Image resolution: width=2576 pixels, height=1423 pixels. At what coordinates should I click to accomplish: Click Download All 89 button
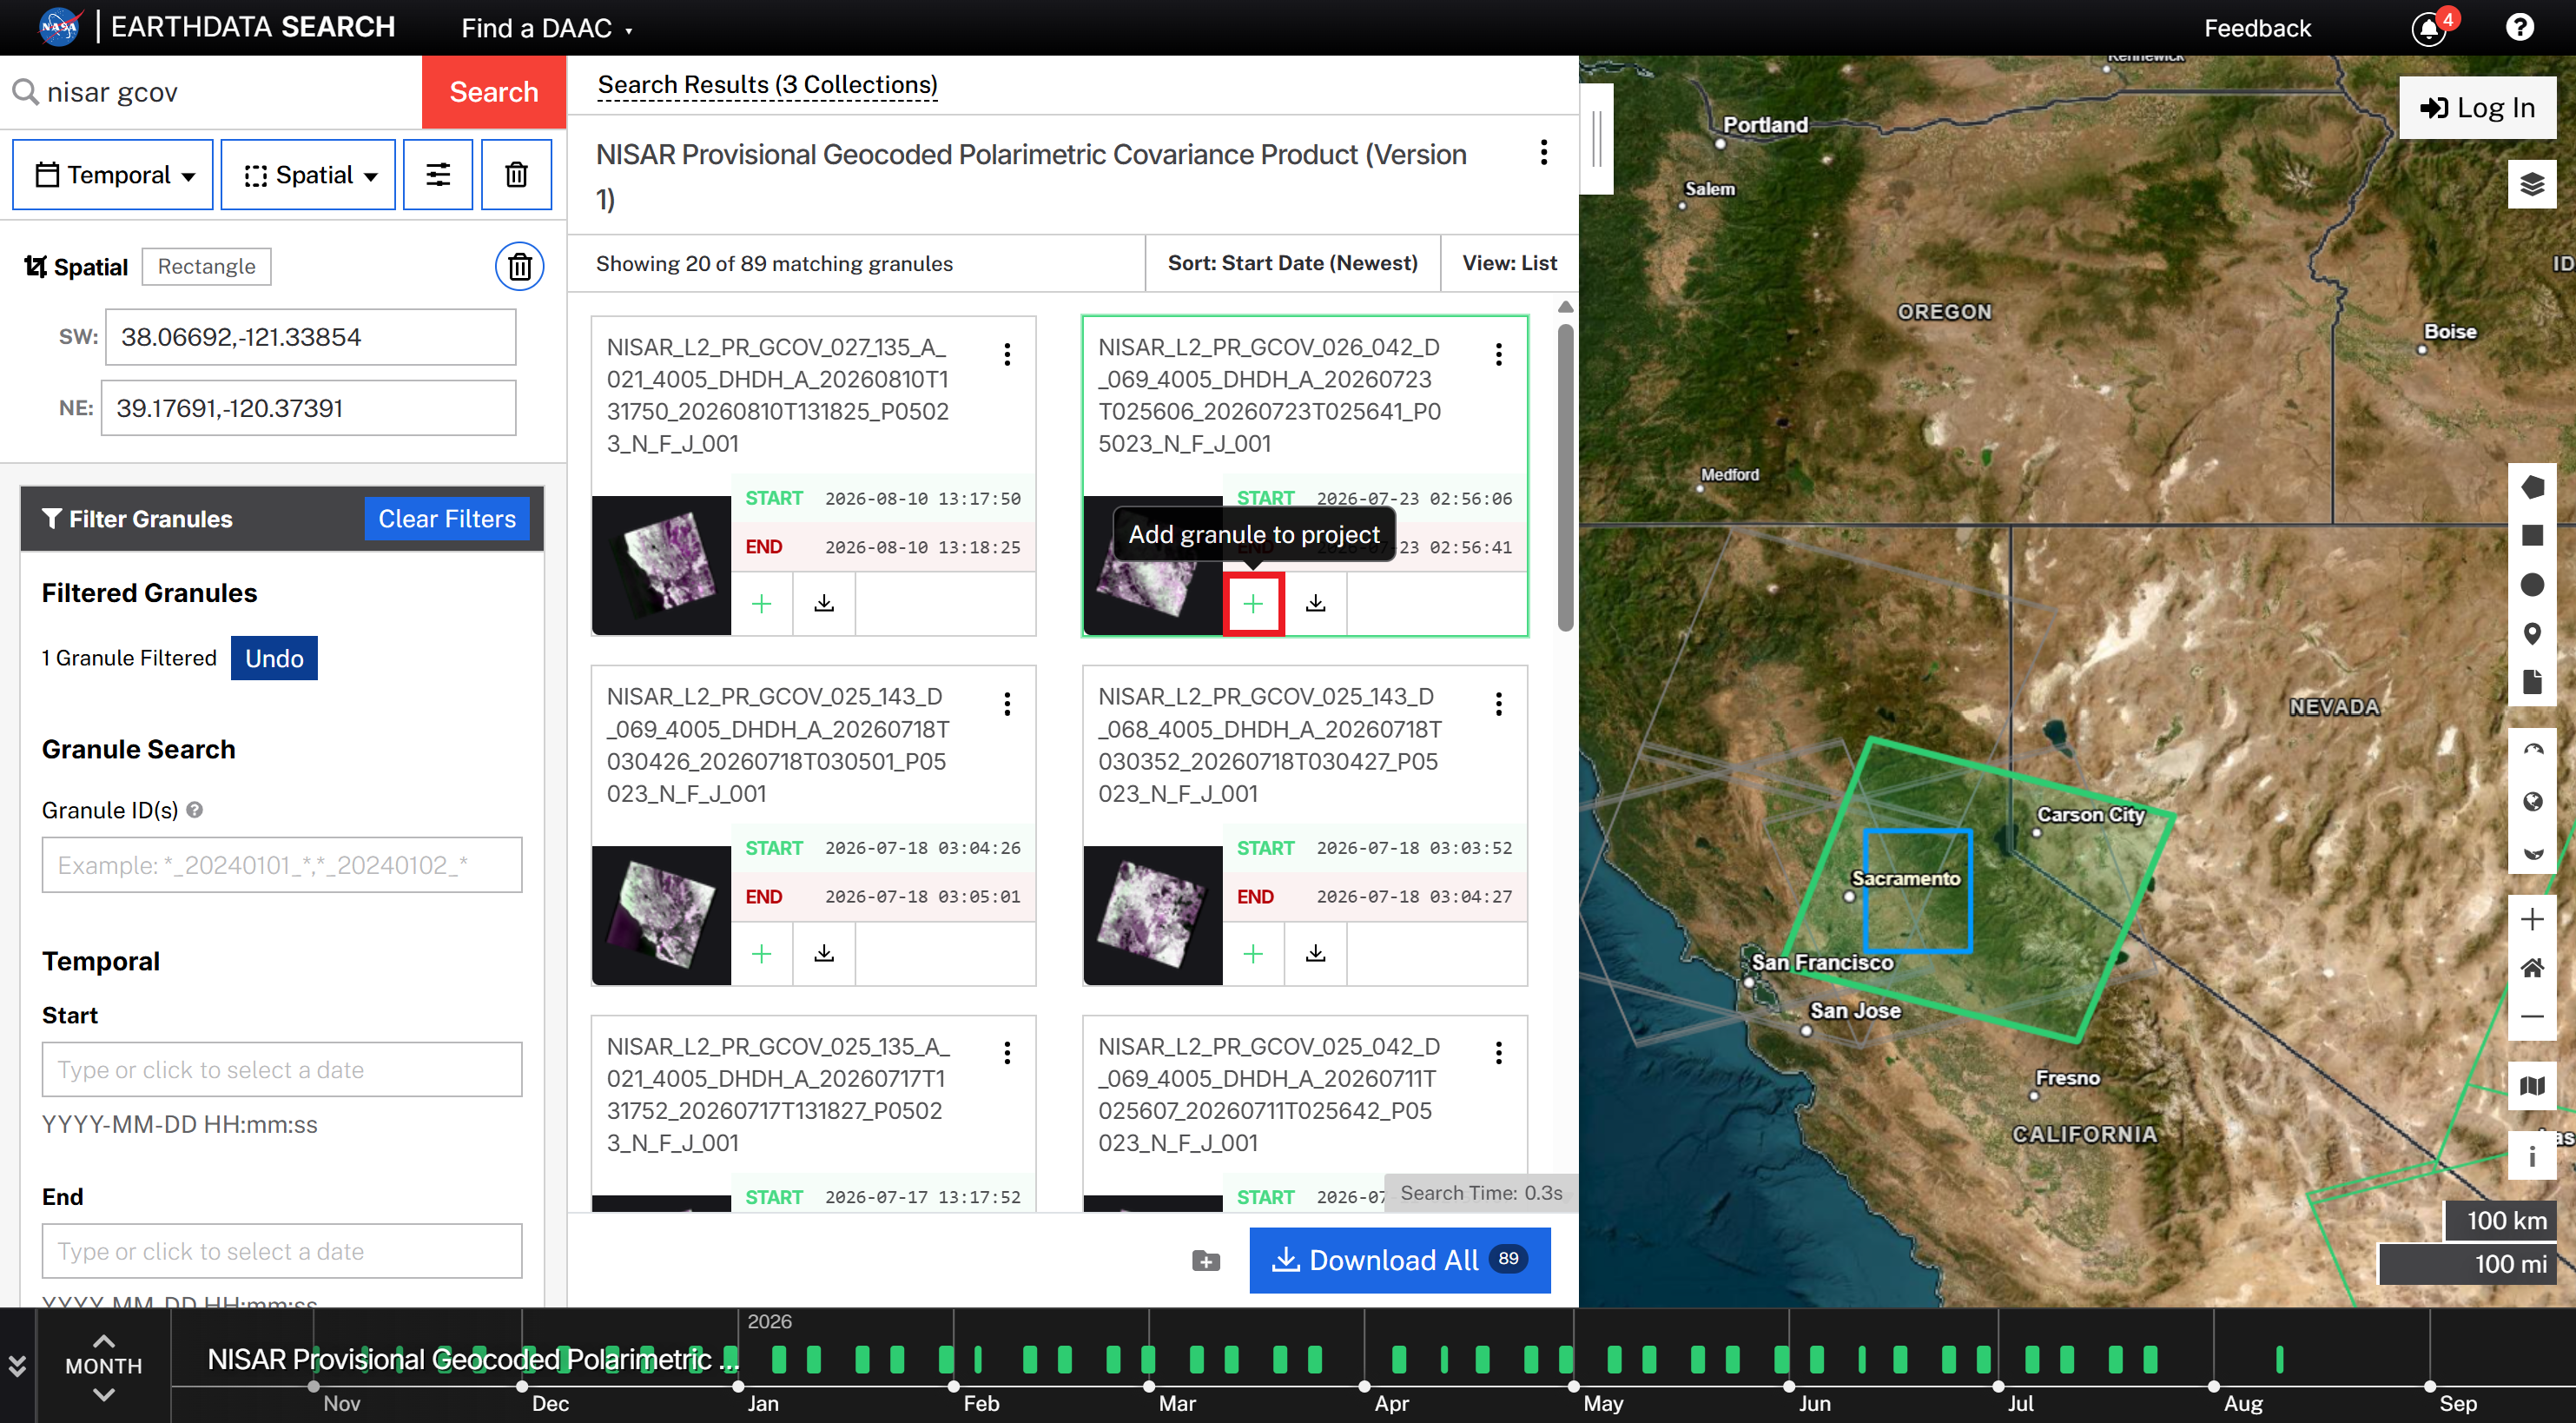tap(1399, 1260)
